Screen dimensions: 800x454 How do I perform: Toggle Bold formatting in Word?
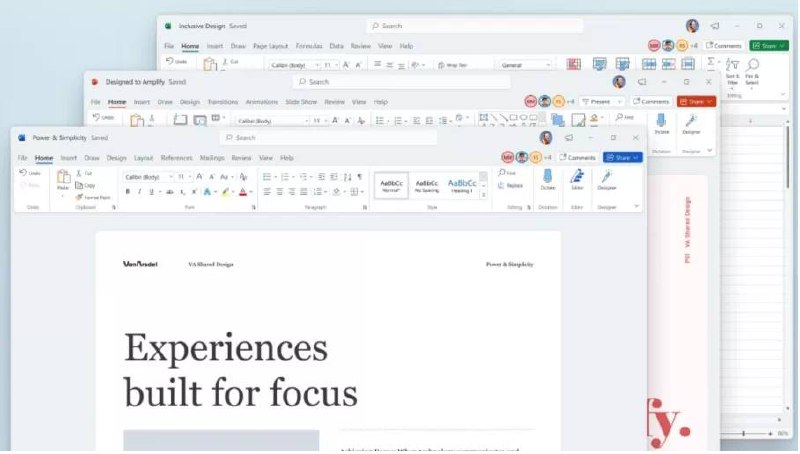127,191
